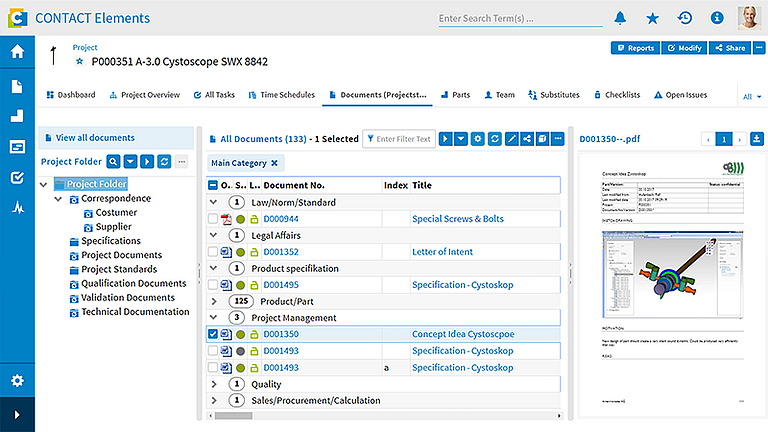The height and width of the screenshot is (432, 768).
Task: Share selected document from list toolbar
Action: [527, 139]
